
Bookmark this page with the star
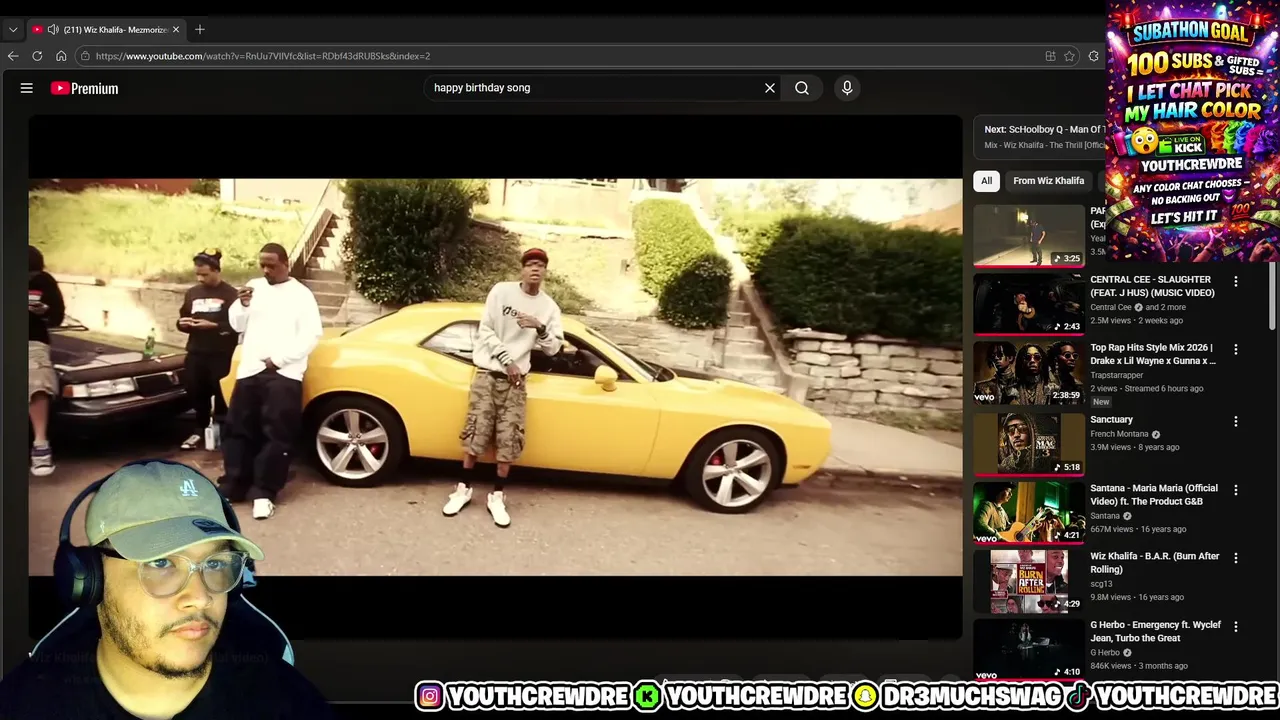coord(1069,56)
